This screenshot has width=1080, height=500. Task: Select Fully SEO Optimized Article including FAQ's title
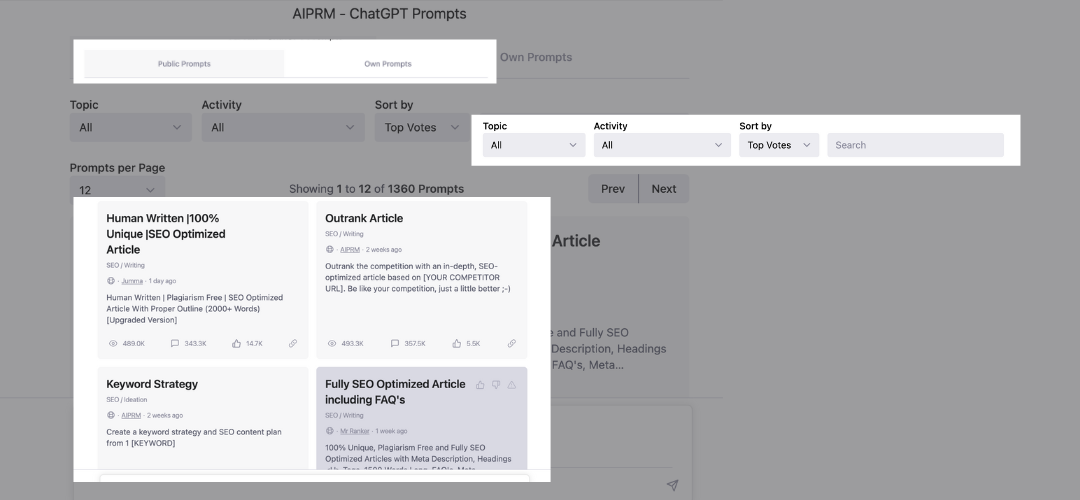(x=395, y=392)
